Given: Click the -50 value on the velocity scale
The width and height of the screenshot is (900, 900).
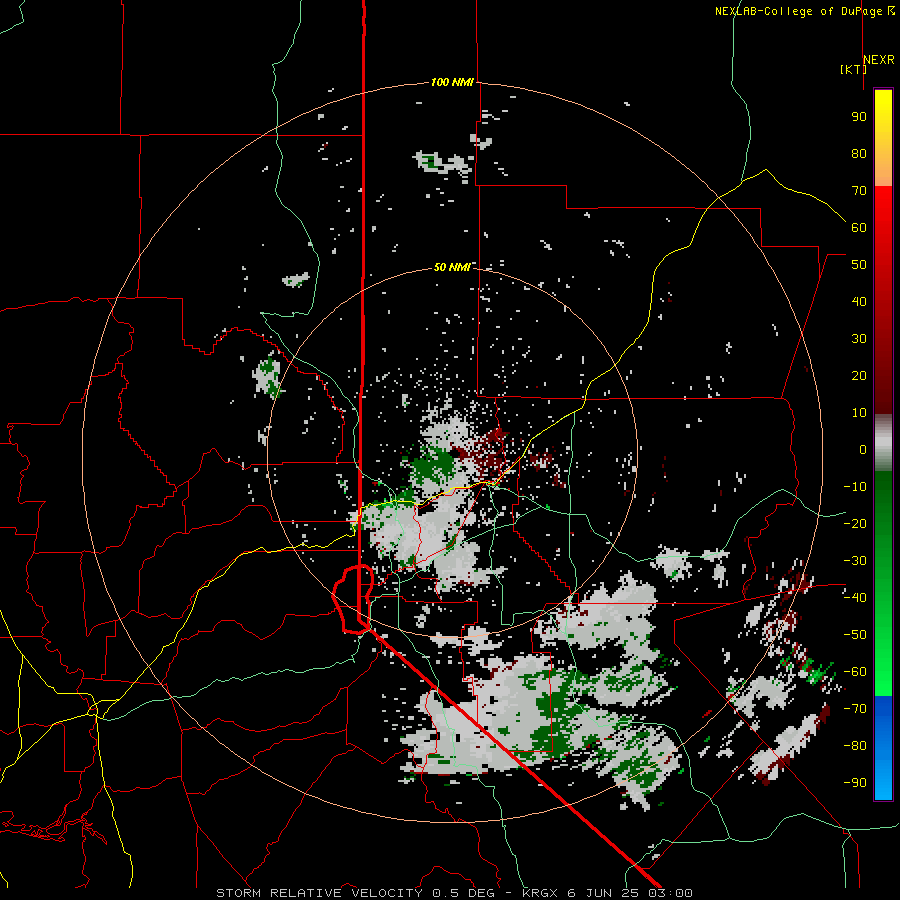Looking at the screenshot, I should 855,635.
